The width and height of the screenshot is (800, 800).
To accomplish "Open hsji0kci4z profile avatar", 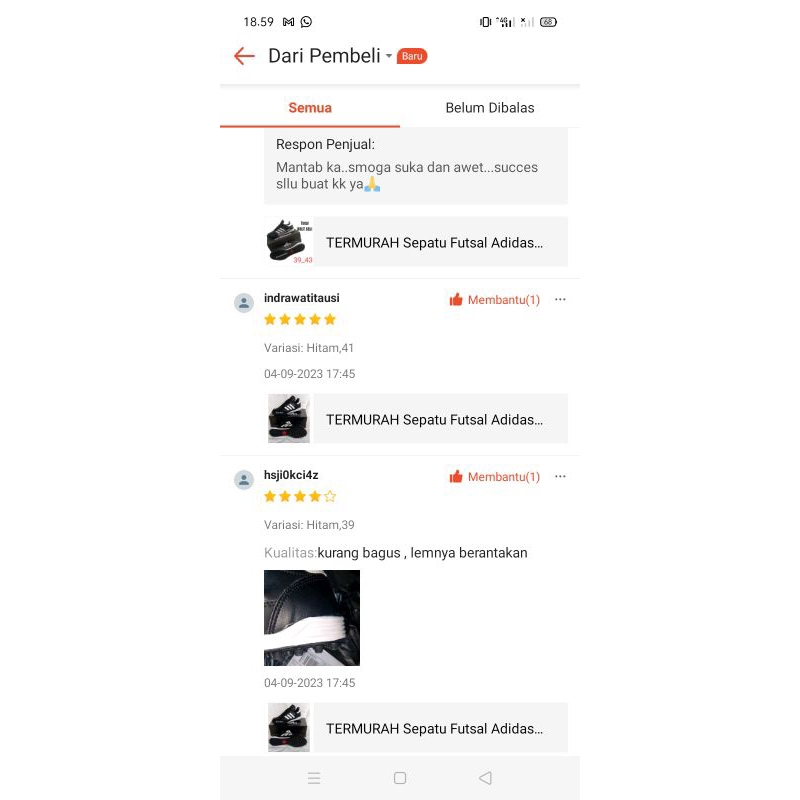I will [x=244, y=480].
